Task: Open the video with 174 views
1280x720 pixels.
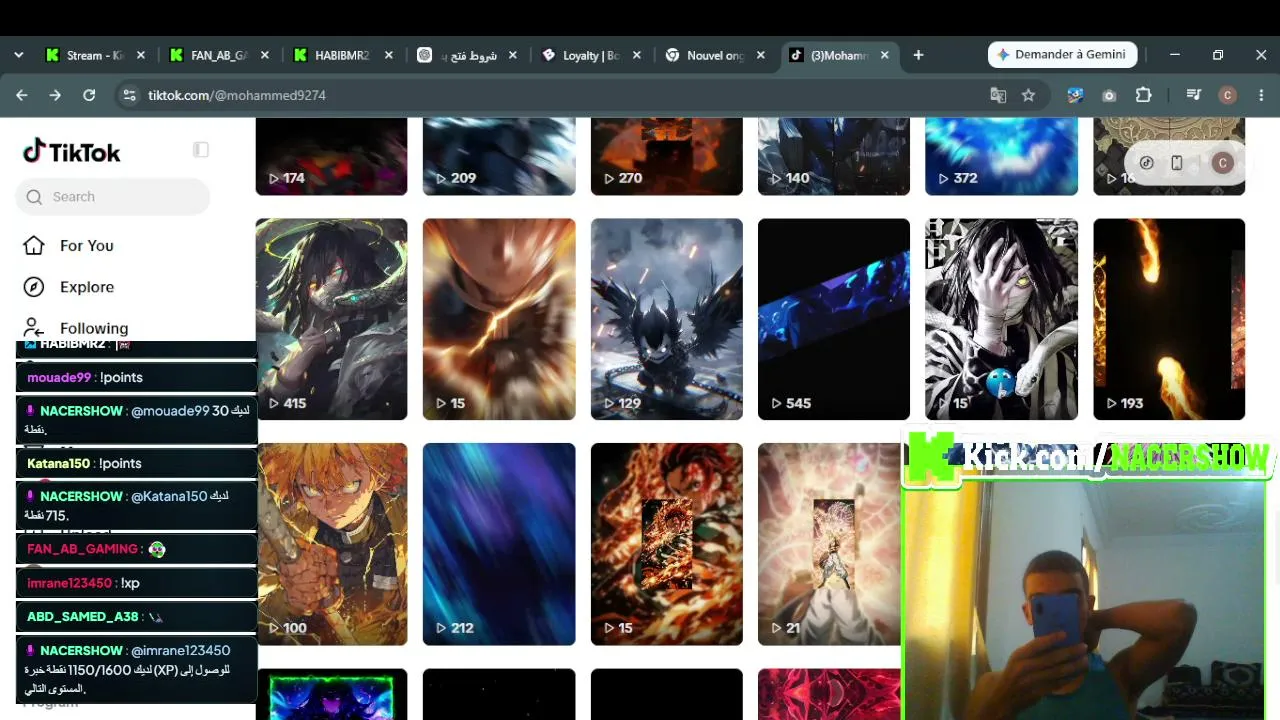Action: (x=331, y=156)
